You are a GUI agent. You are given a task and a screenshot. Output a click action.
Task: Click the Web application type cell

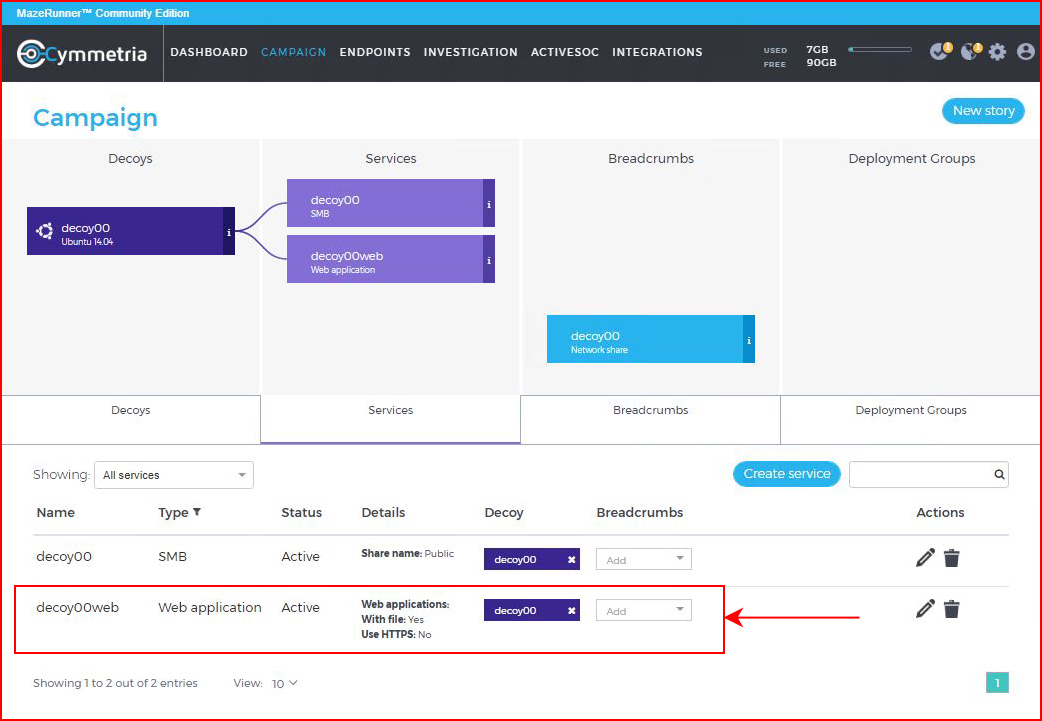point(210,607)
